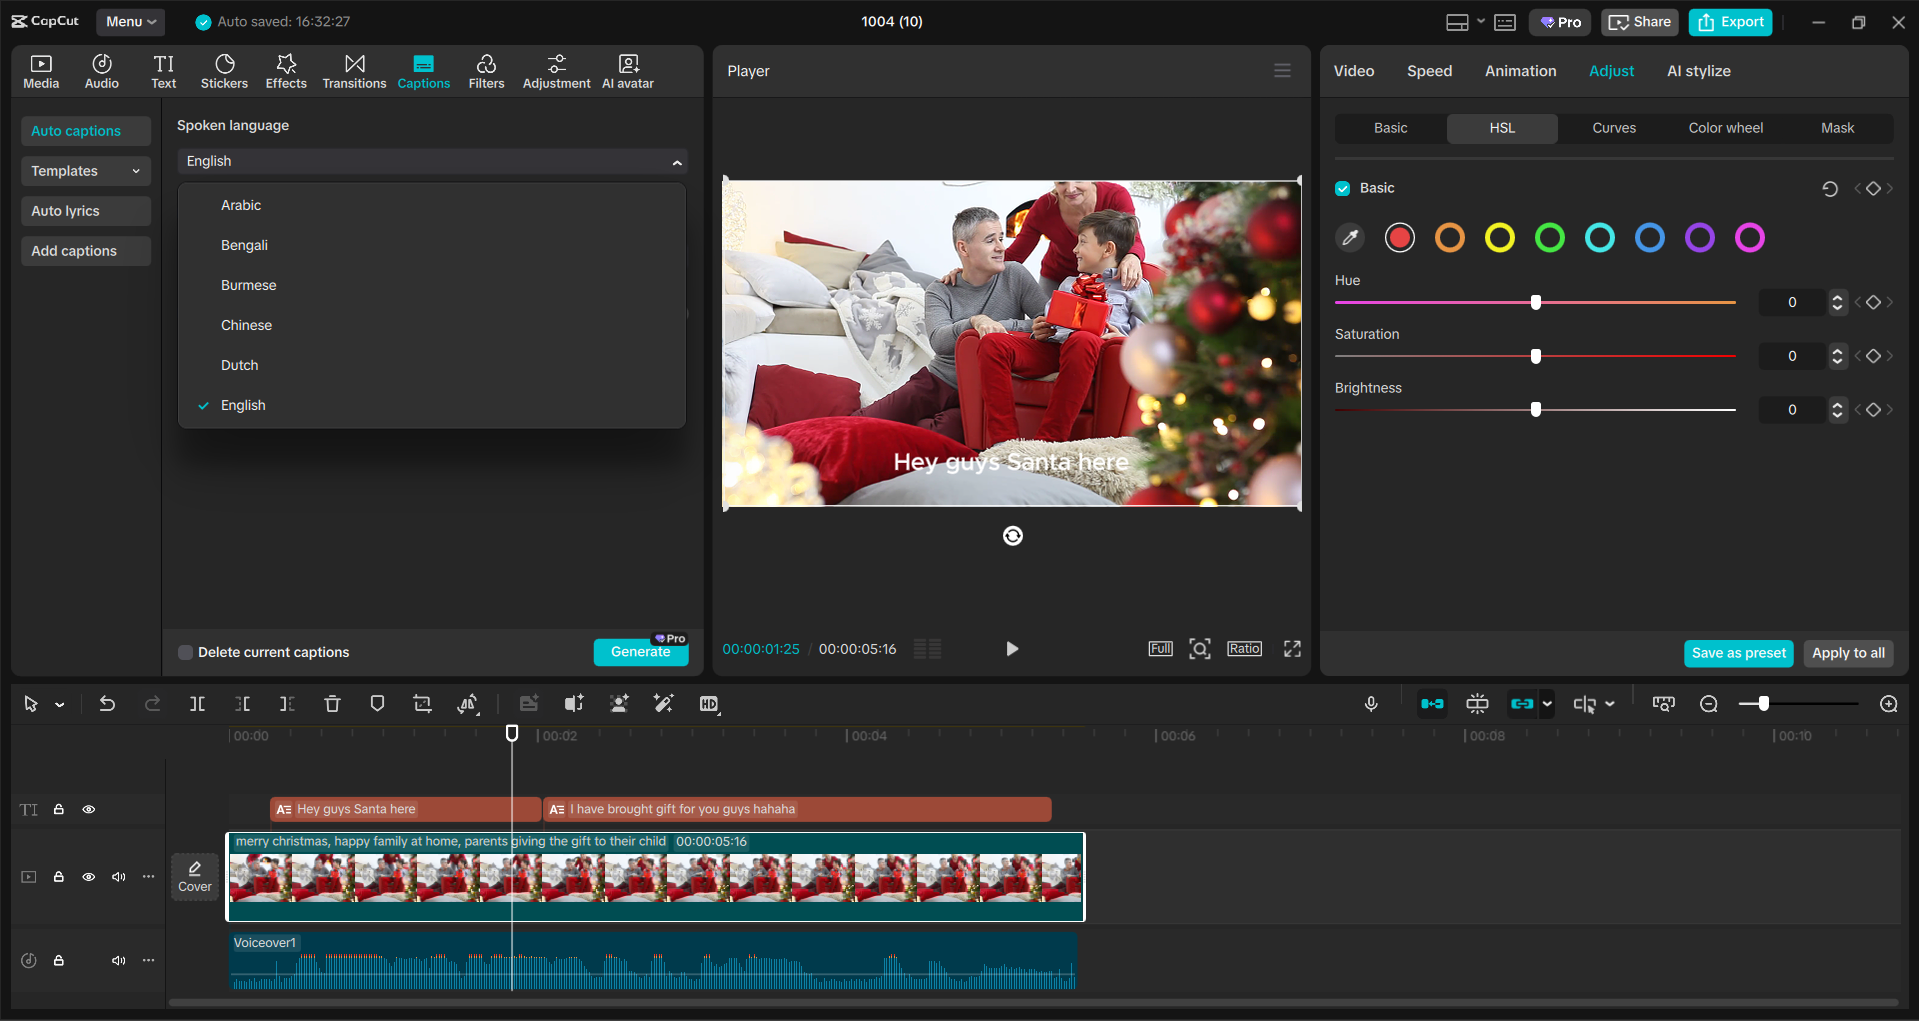
Task: Open the Effects panel
Action: coord(286,70)
